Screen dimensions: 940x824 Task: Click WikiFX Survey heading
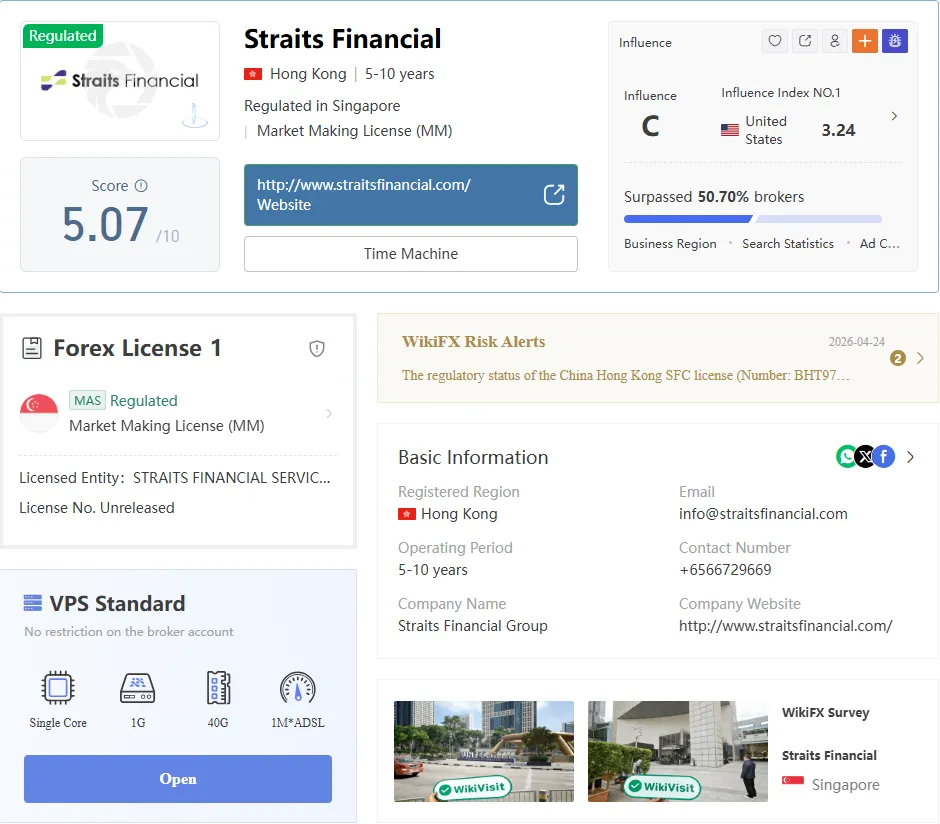[825, 713]
